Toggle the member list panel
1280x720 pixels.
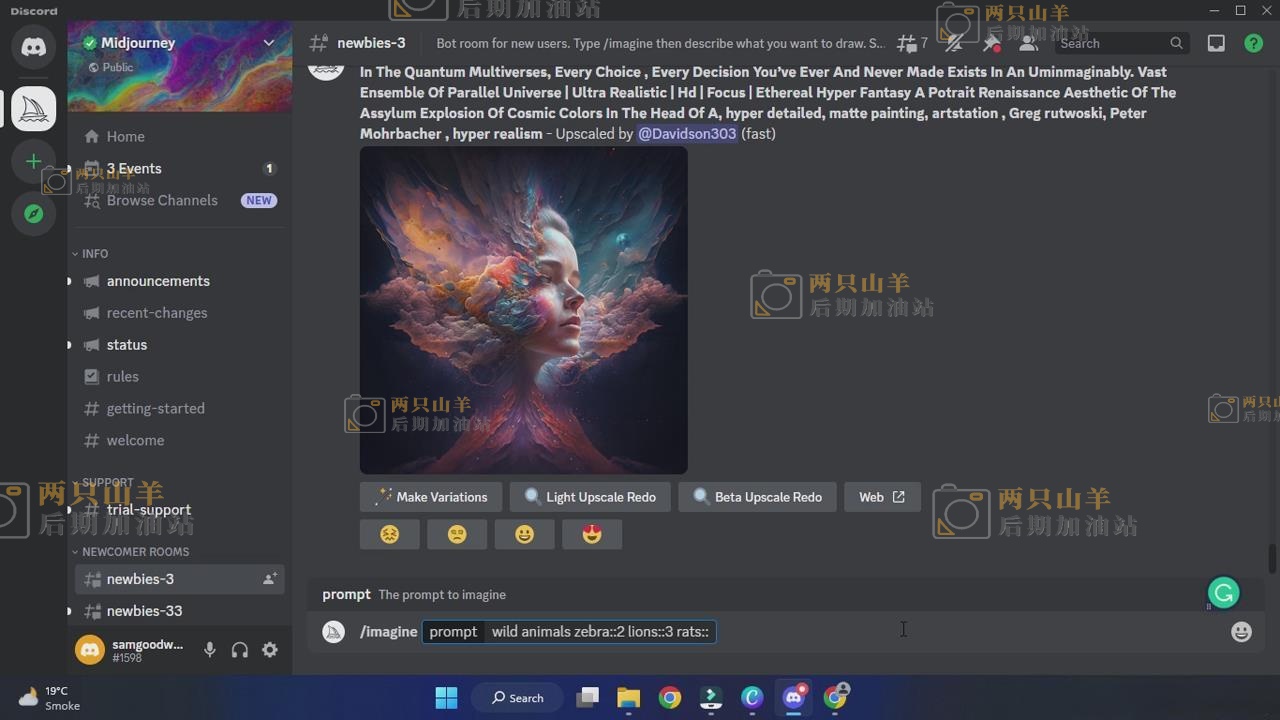tap(1028, 43)
